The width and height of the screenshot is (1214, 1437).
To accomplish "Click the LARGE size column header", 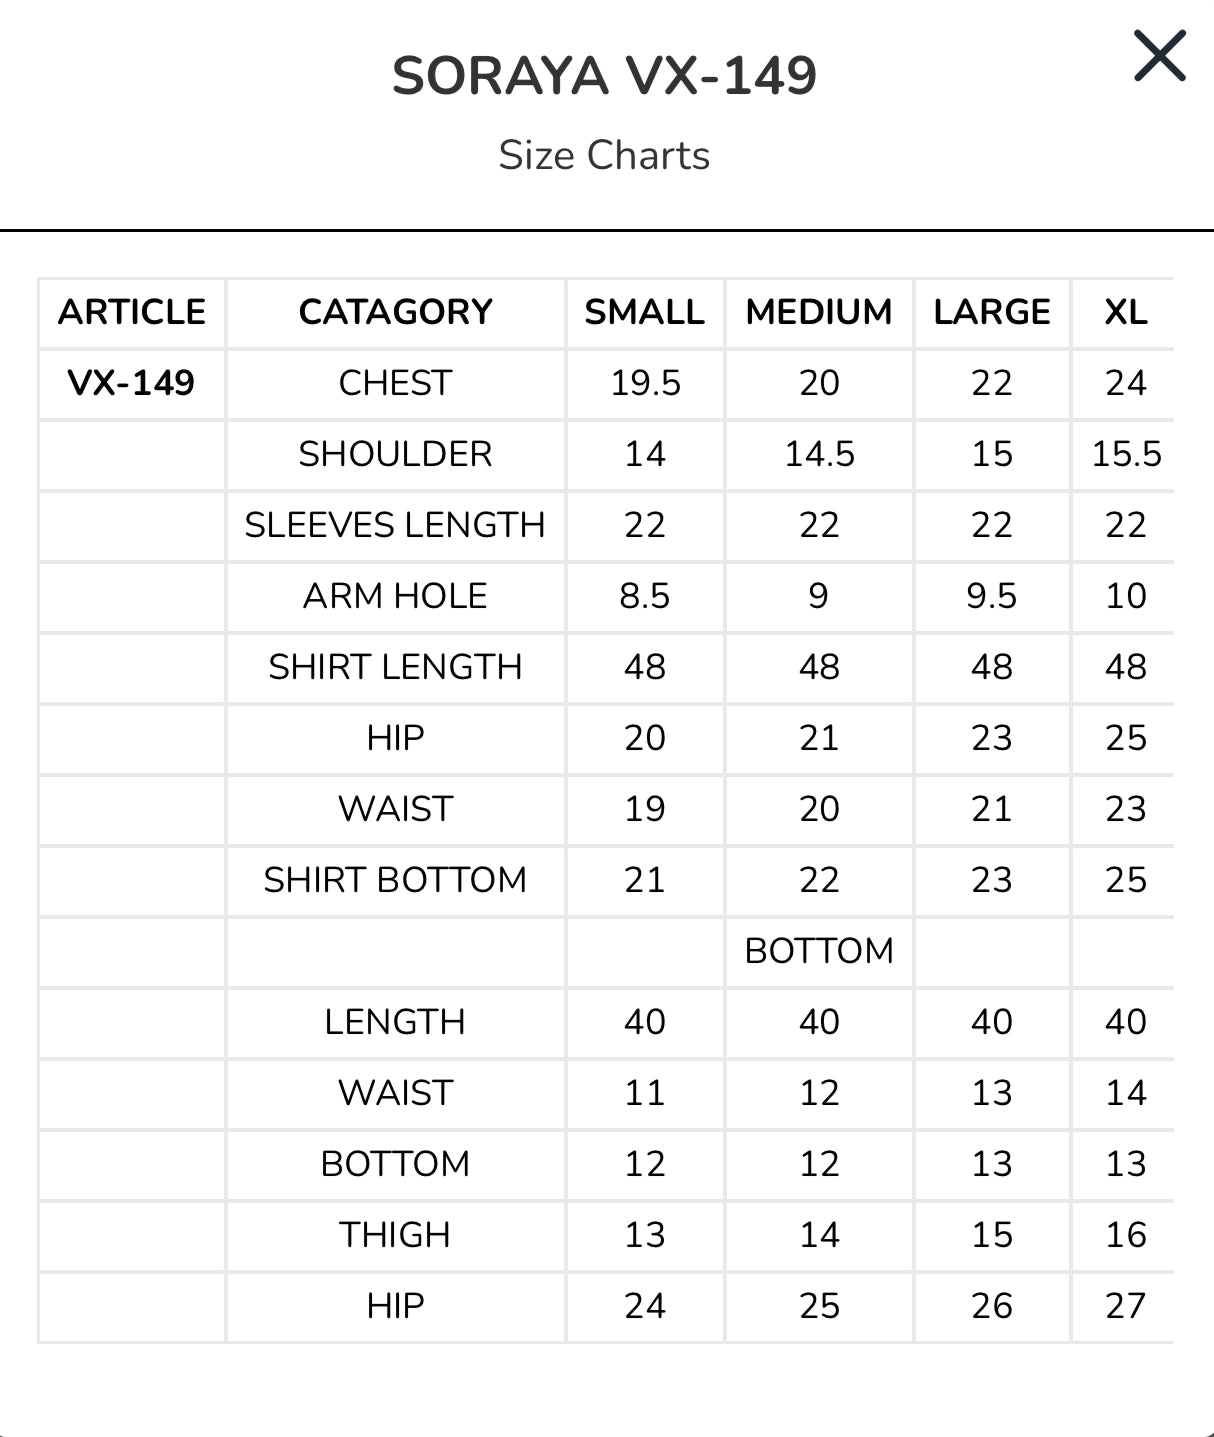I will [x=992, y=312].
